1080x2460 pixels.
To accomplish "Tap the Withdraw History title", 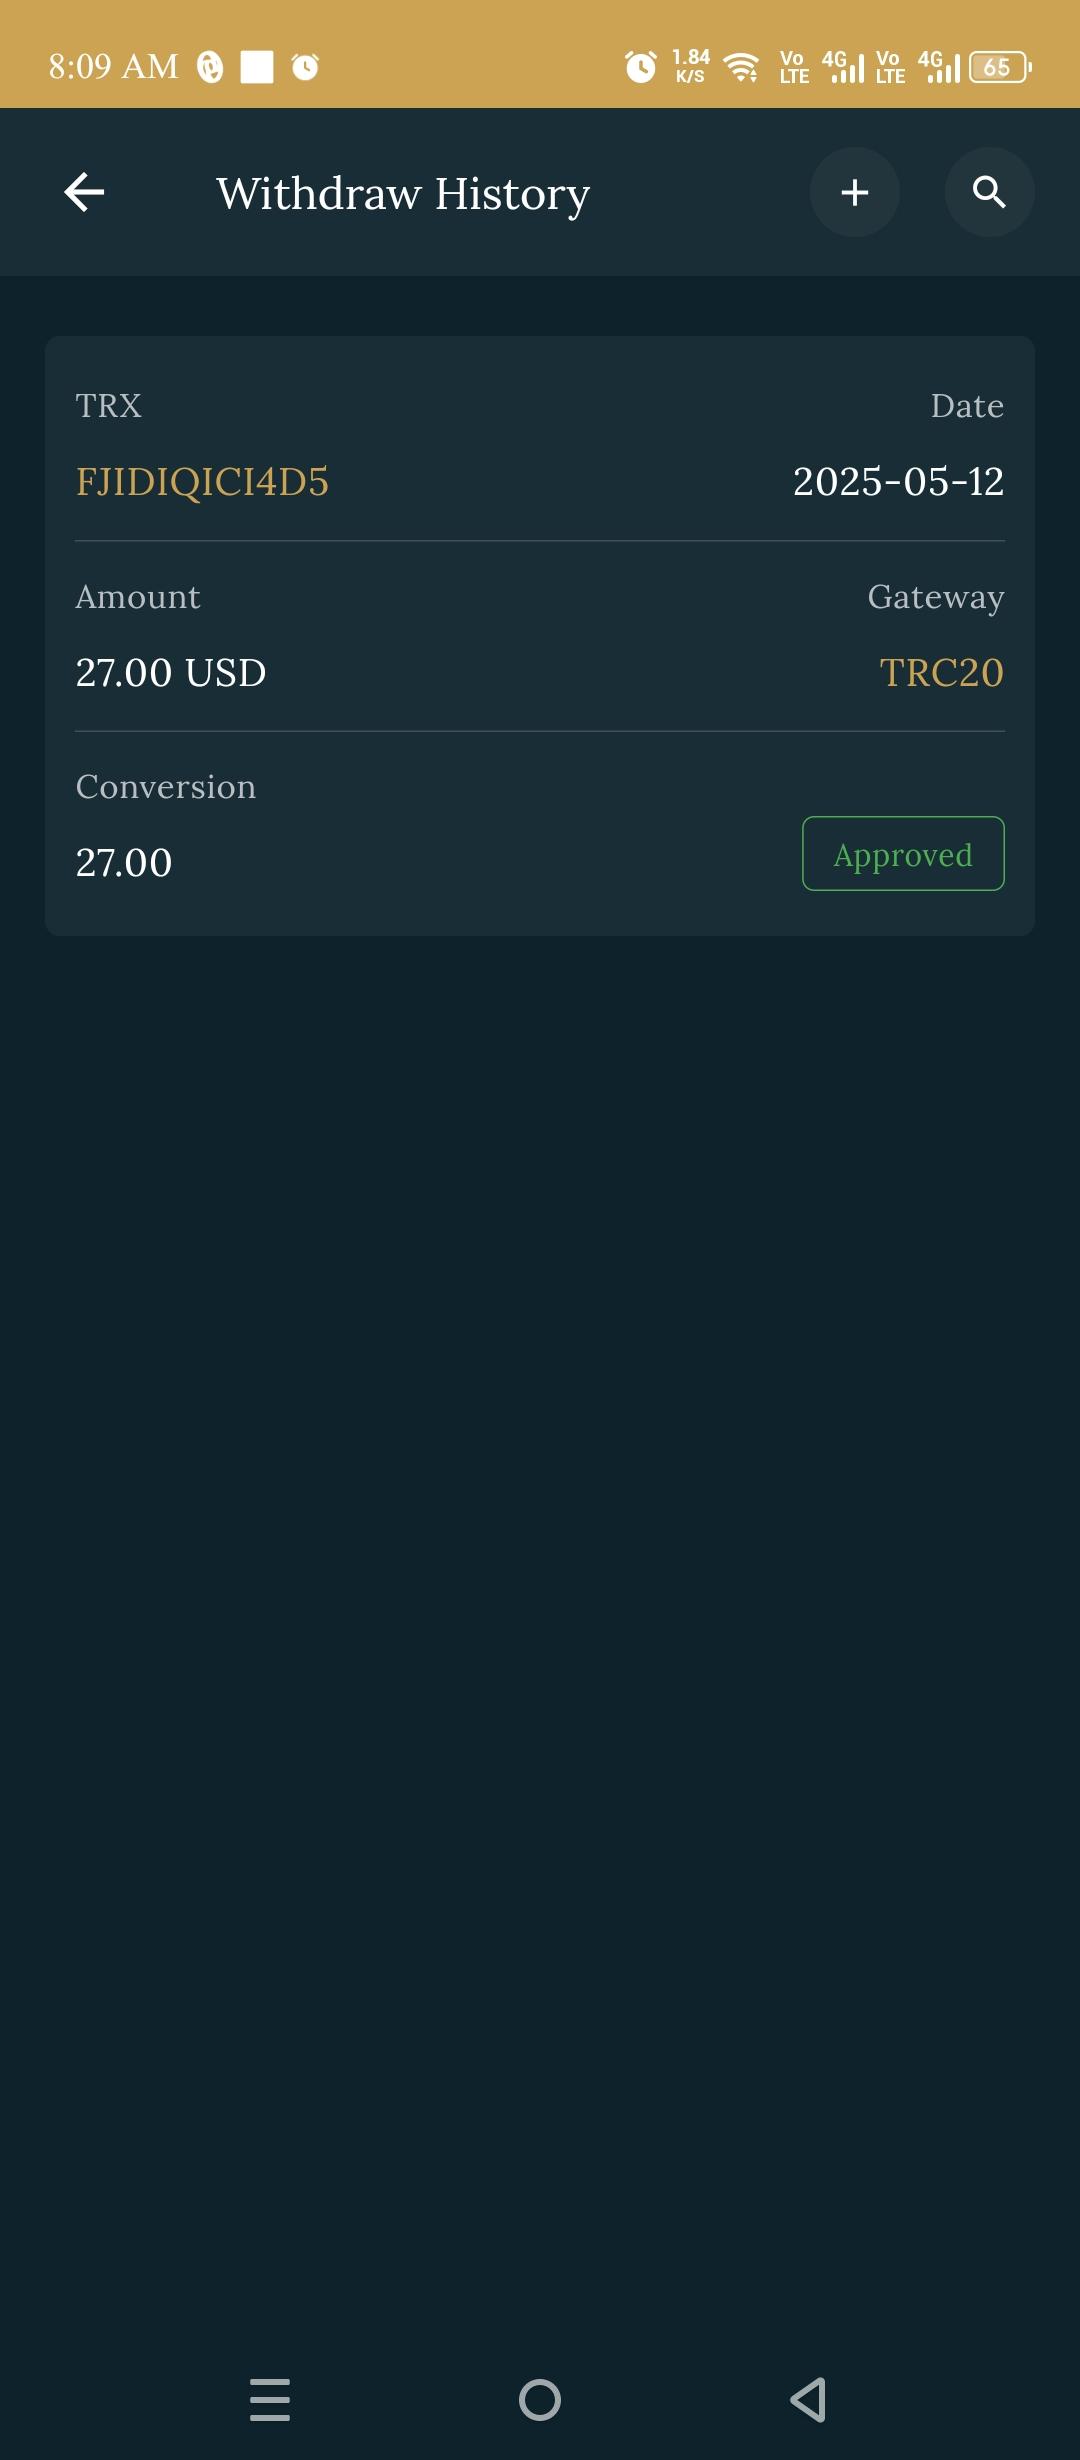I will pos(403,193).
